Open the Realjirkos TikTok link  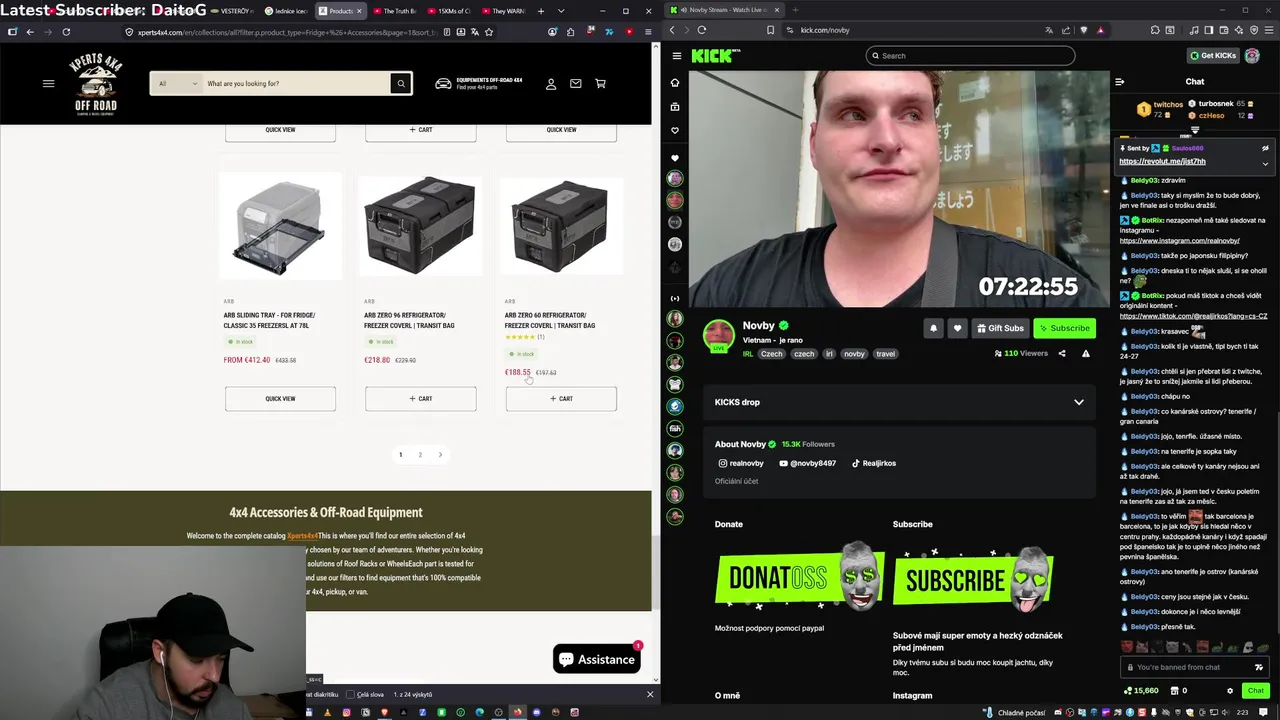(x=873, y=463)
